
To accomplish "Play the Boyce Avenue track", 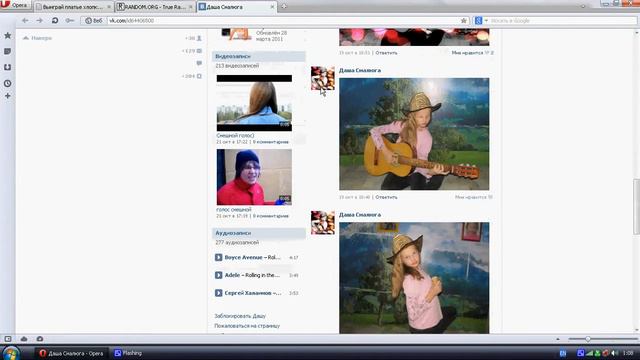I will click(218, 258).
